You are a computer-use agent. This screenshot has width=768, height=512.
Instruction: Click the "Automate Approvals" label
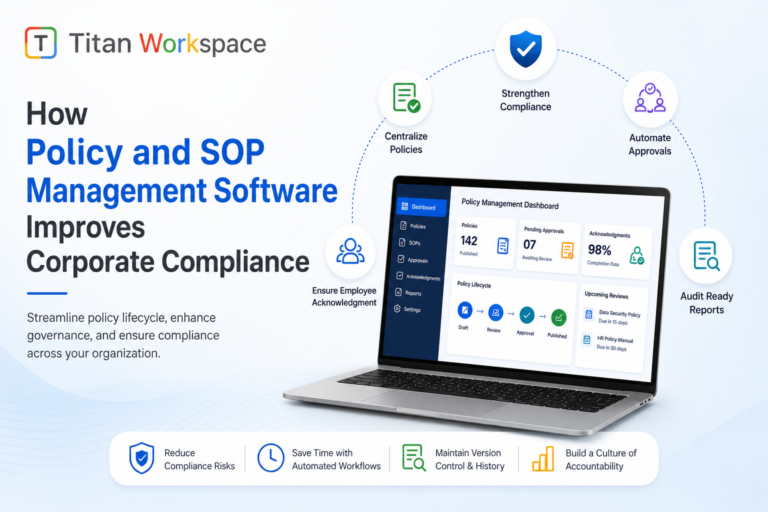[650, 145]
